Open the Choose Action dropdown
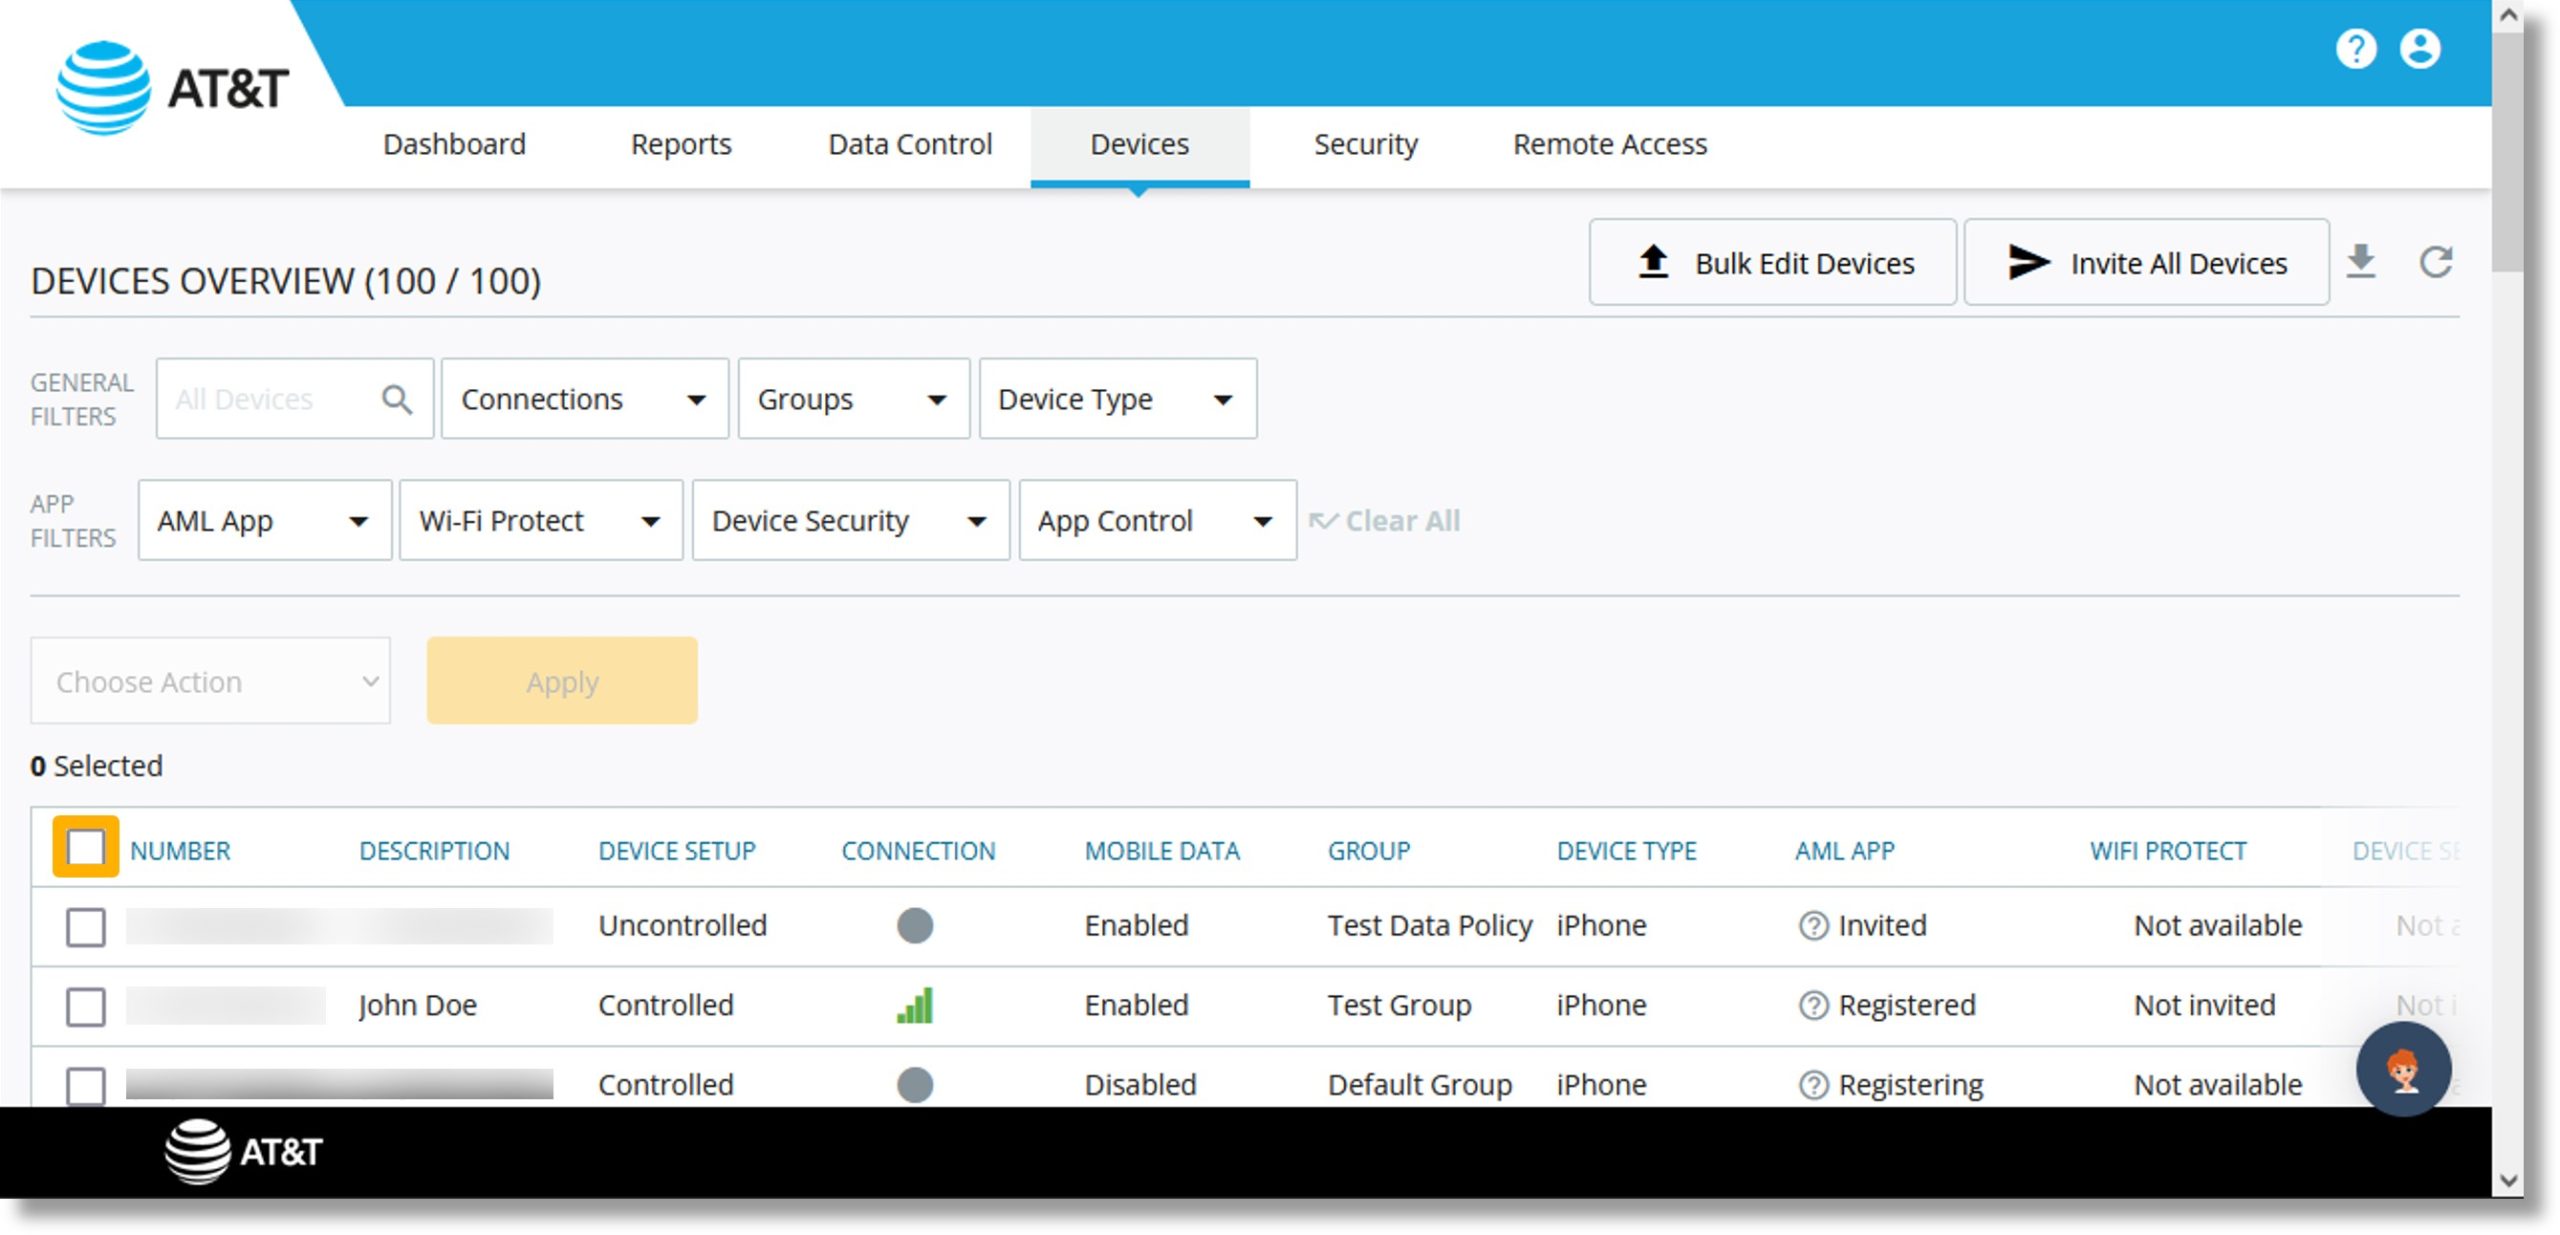Image resolution: width=2560 pixels, height=1235 pixels. point(209,681)
